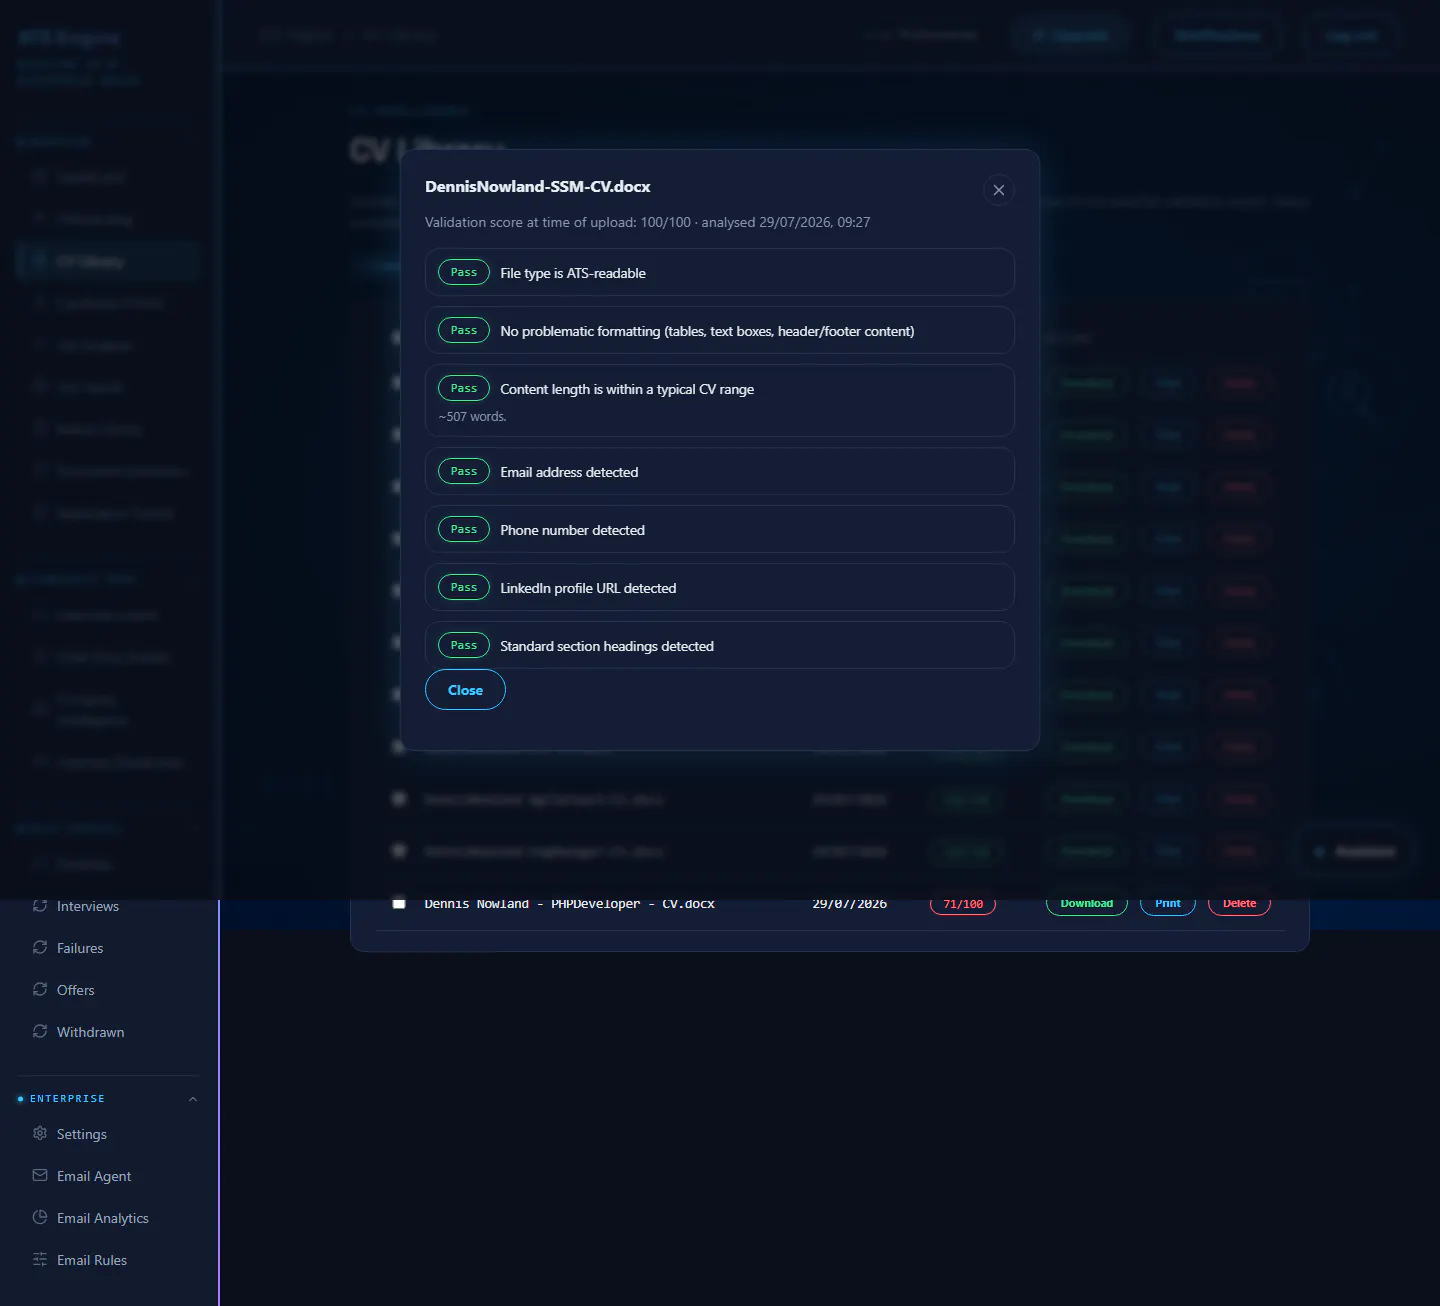Open the Failures stage in the sidebar
Screen dimensions: 1440x1306
pos(80,948)
